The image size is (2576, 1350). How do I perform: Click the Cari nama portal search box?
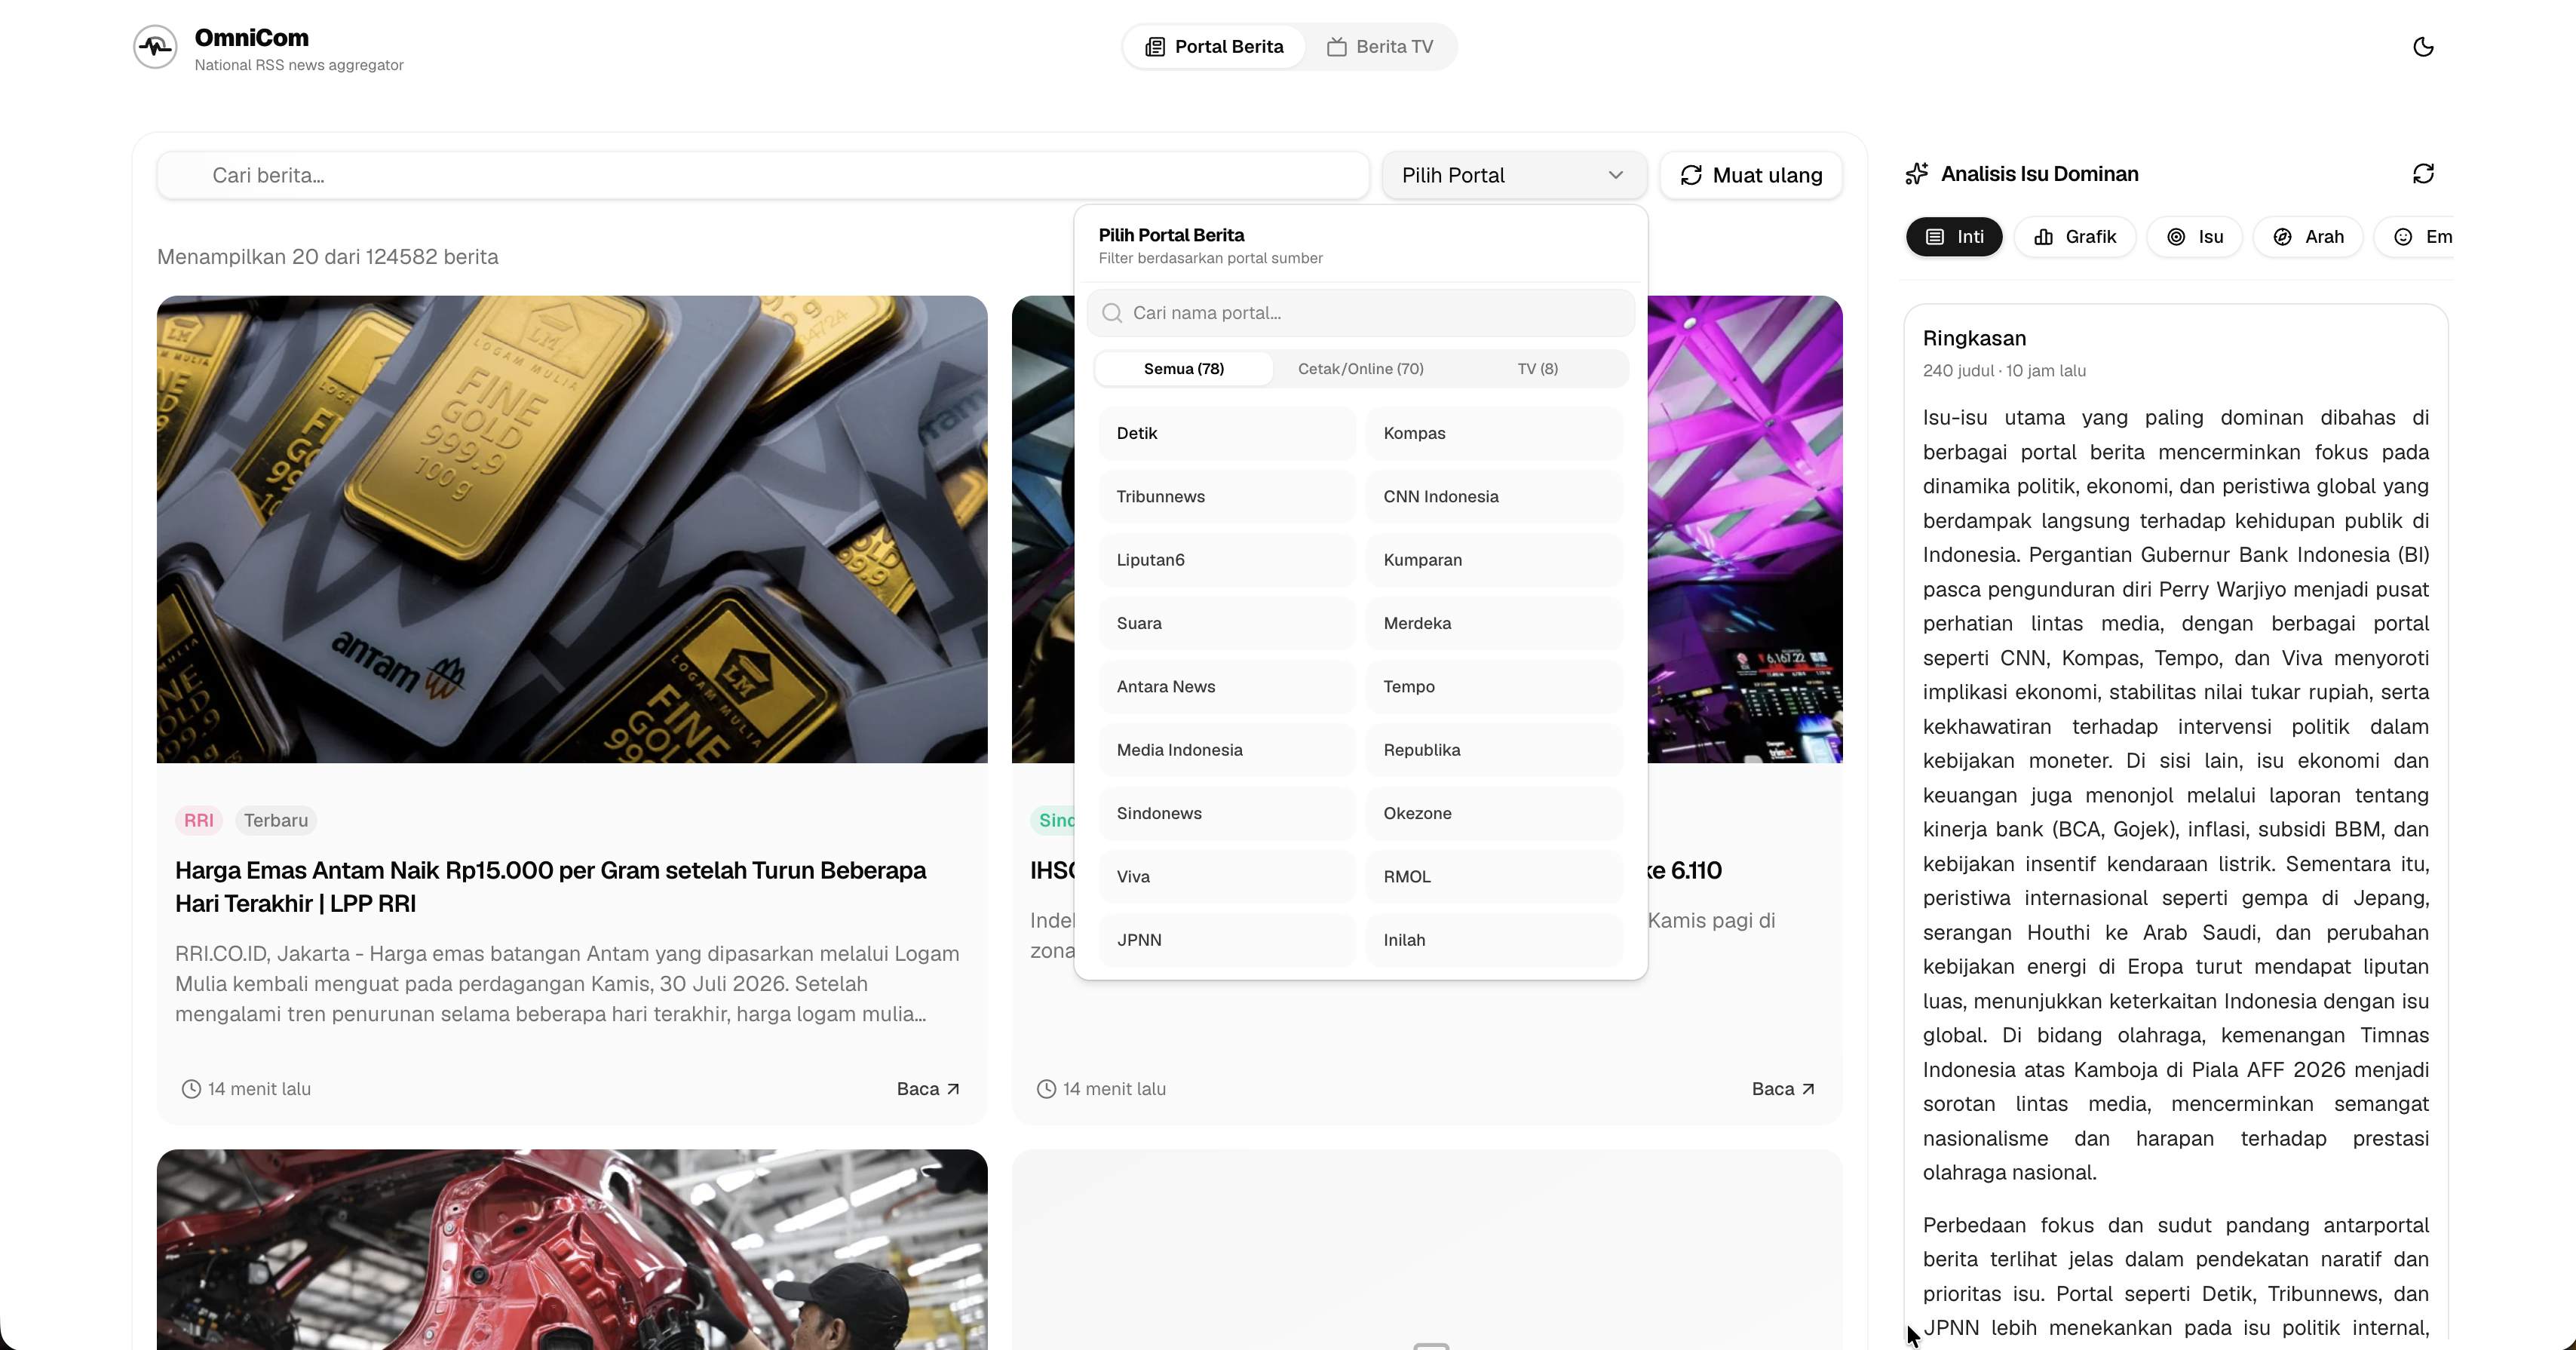1360,313
